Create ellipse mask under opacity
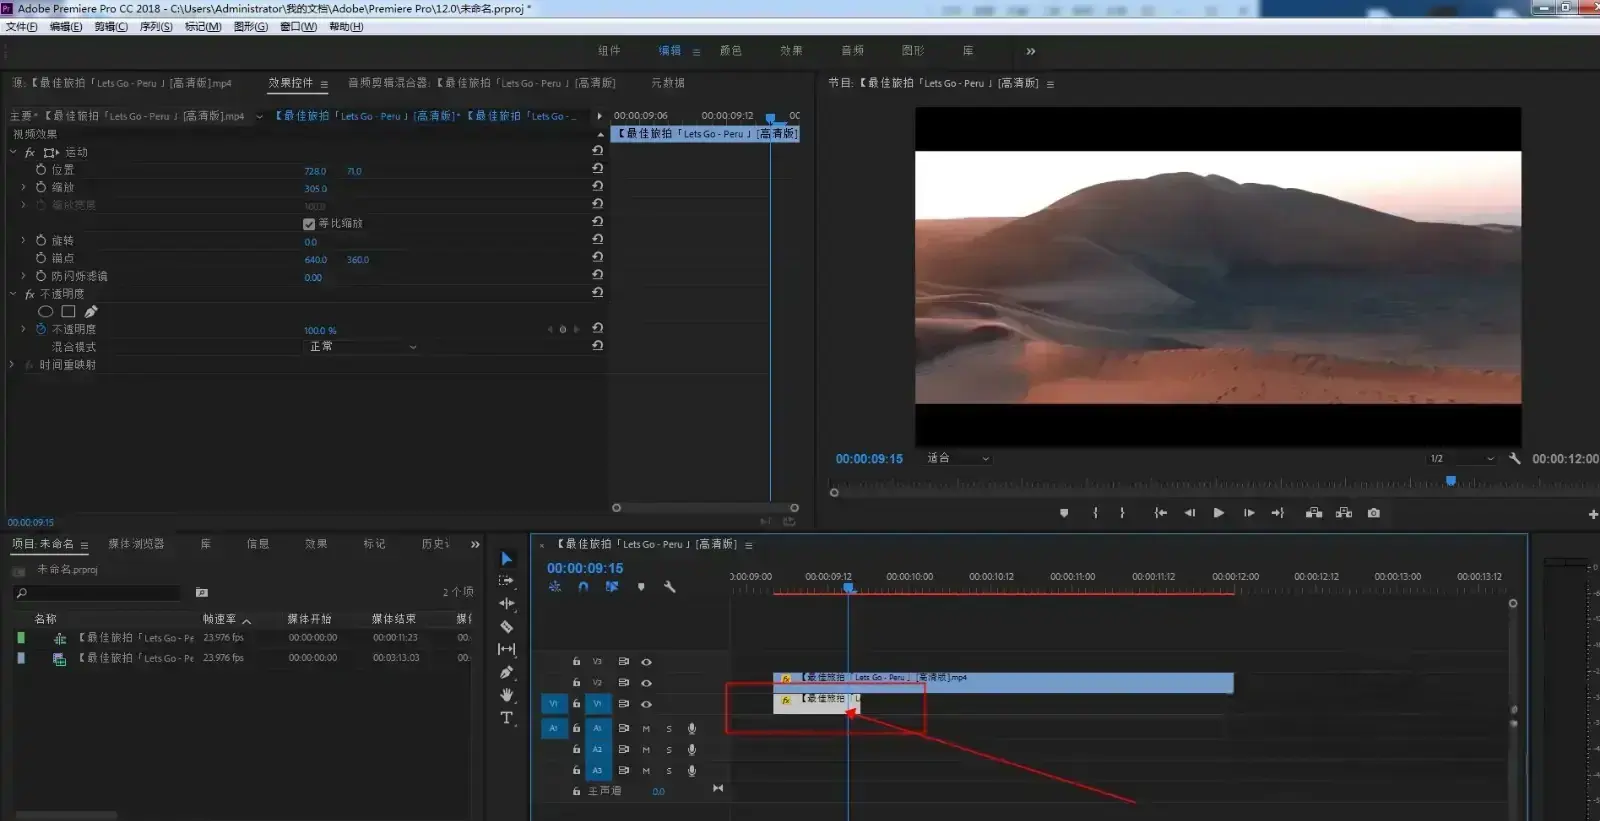This screenshot has width=1600, height=821. pyautogui.click(x=45, y=312)
